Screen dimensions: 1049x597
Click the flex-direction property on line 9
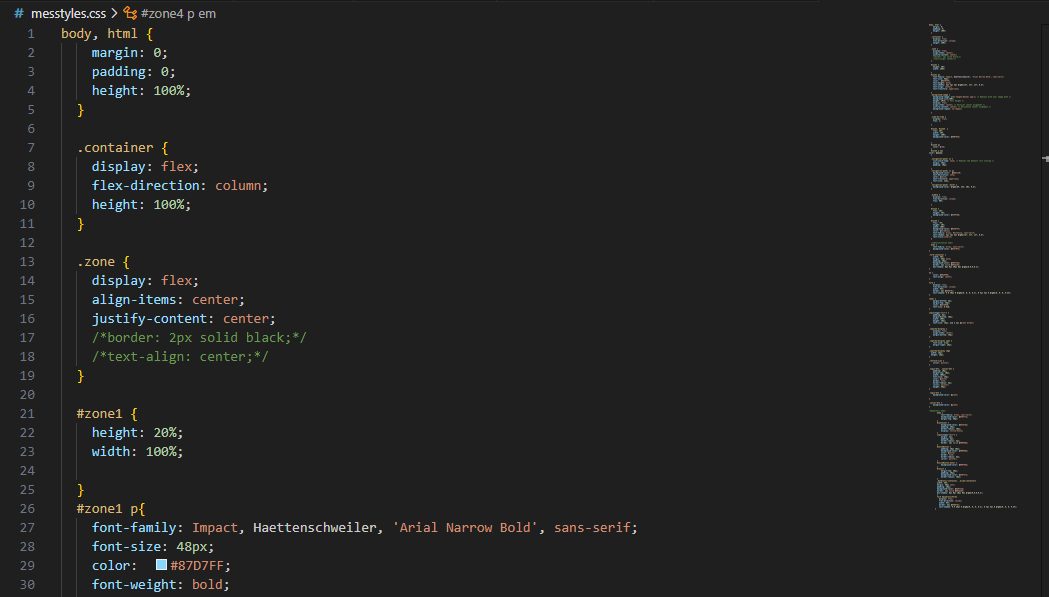coord(146,185)
